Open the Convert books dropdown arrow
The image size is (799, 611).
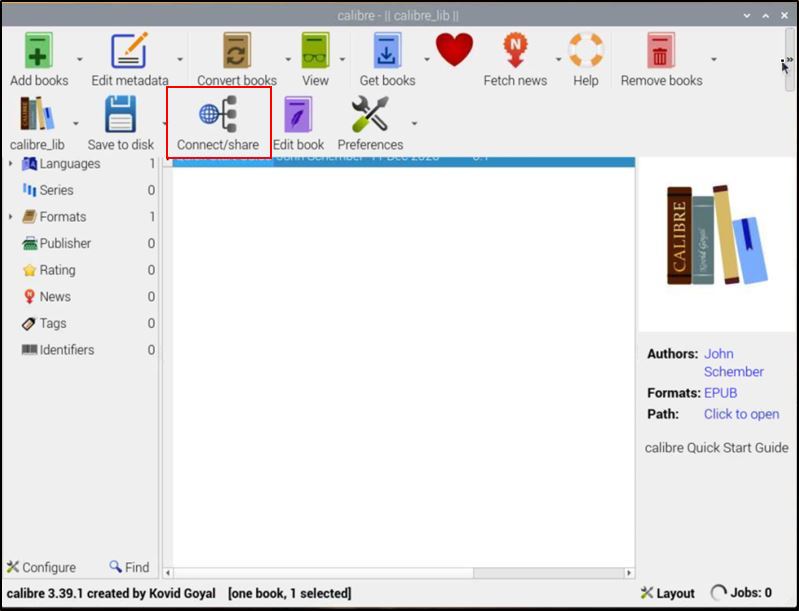(288, 60)
